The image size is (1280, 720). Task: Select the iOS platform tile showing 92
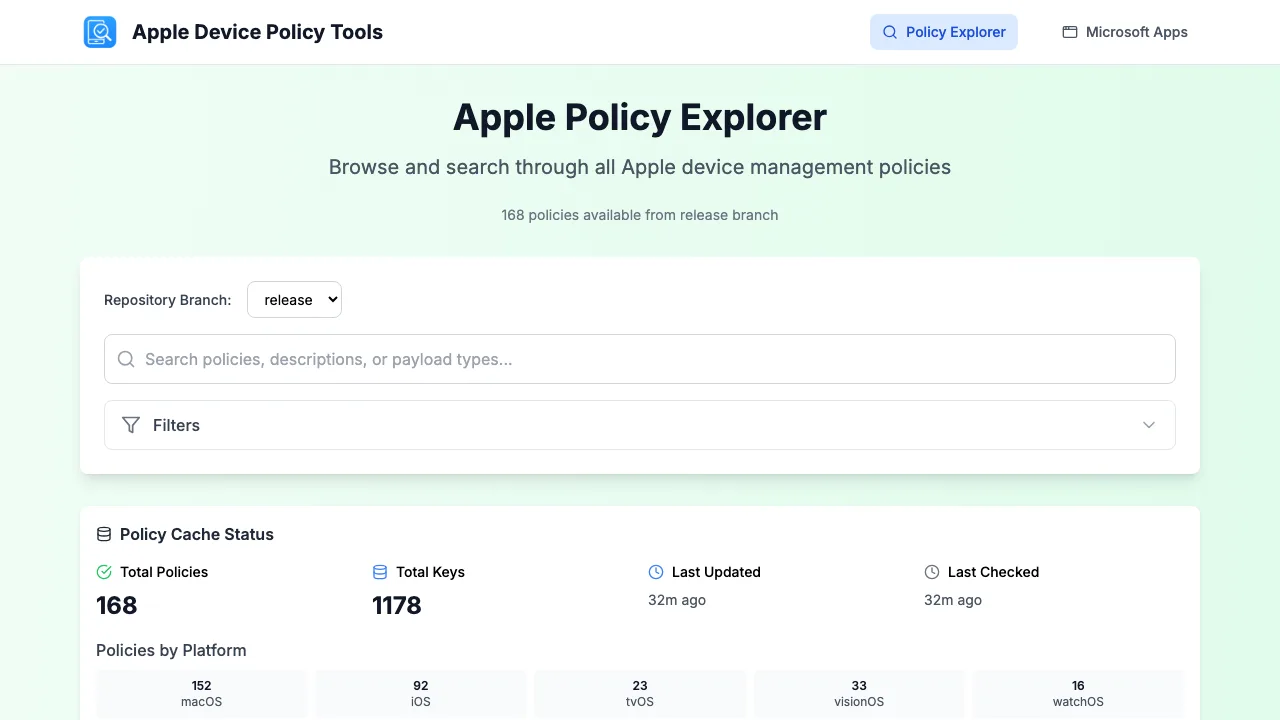[421, 694]
